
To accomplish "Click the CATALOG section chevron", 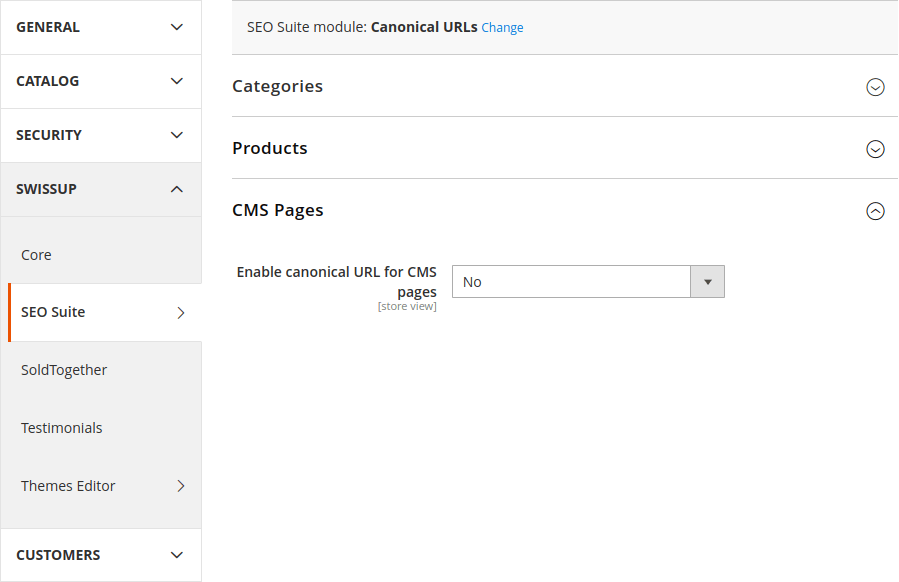I will tap(177, 81).
